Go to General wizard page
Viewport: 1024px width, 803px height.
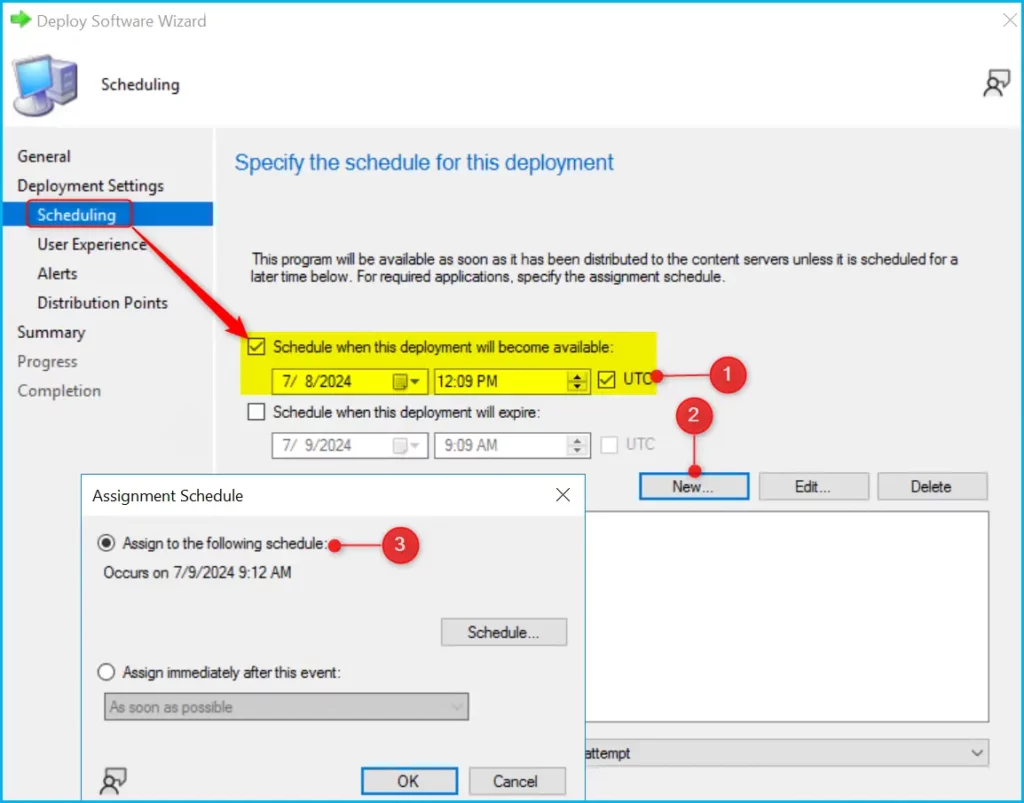[44, 157]
